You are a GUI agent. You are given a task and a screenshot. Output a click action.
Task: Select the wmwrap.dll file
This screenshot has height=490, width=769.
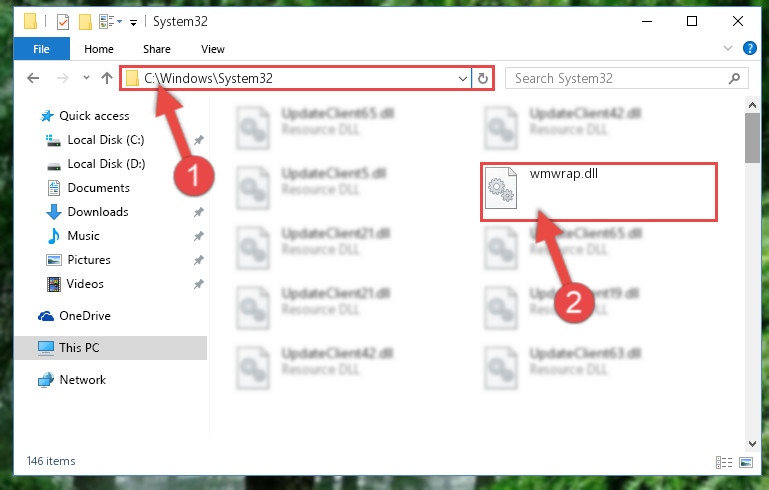[598, 192]
